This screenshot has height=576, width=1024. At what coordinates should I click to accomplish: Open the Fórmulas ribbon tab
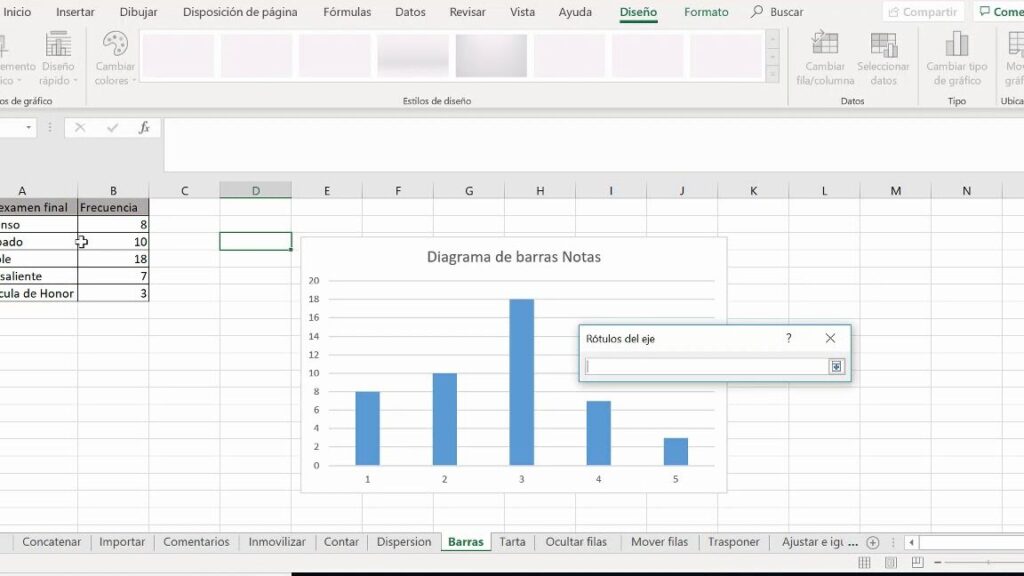click(x=347, y=12)
